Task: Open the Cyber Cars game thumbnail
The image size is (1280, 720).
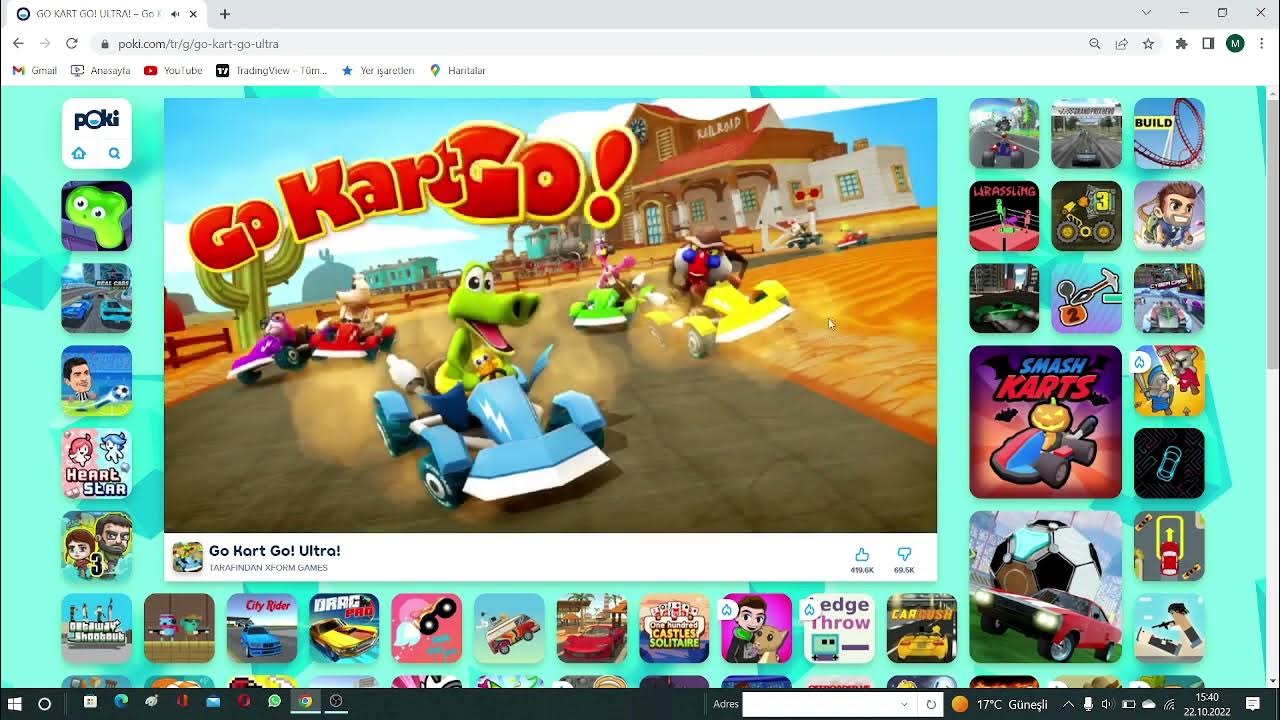Action: (x=1169, y=298)
